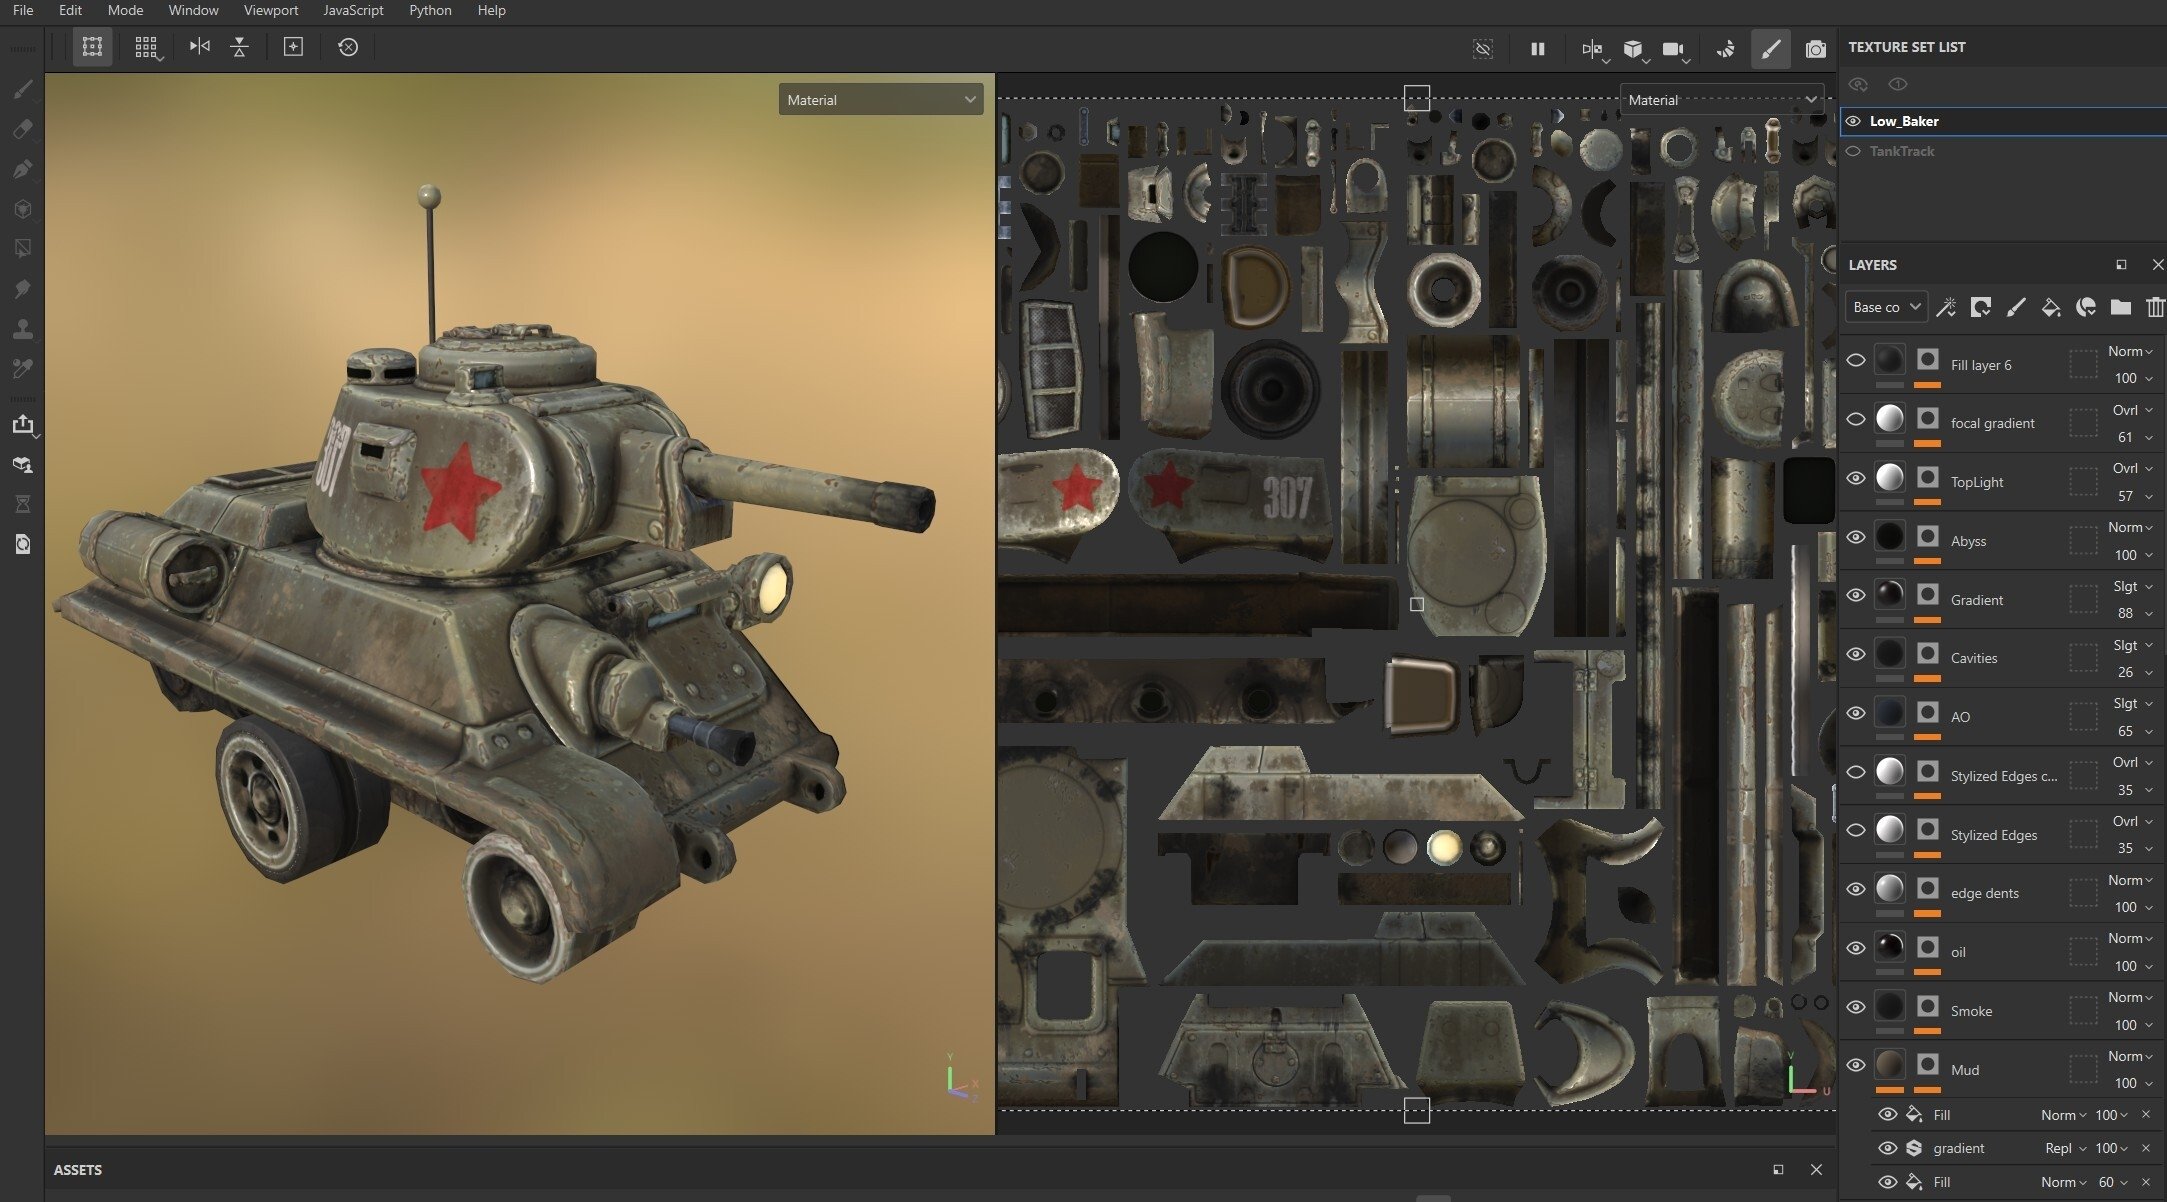Image resolution: width=2167 pixels, height=1202 pixels.
Task: Change blend mode of focal gradient layer
Action: pos(2132,410)
